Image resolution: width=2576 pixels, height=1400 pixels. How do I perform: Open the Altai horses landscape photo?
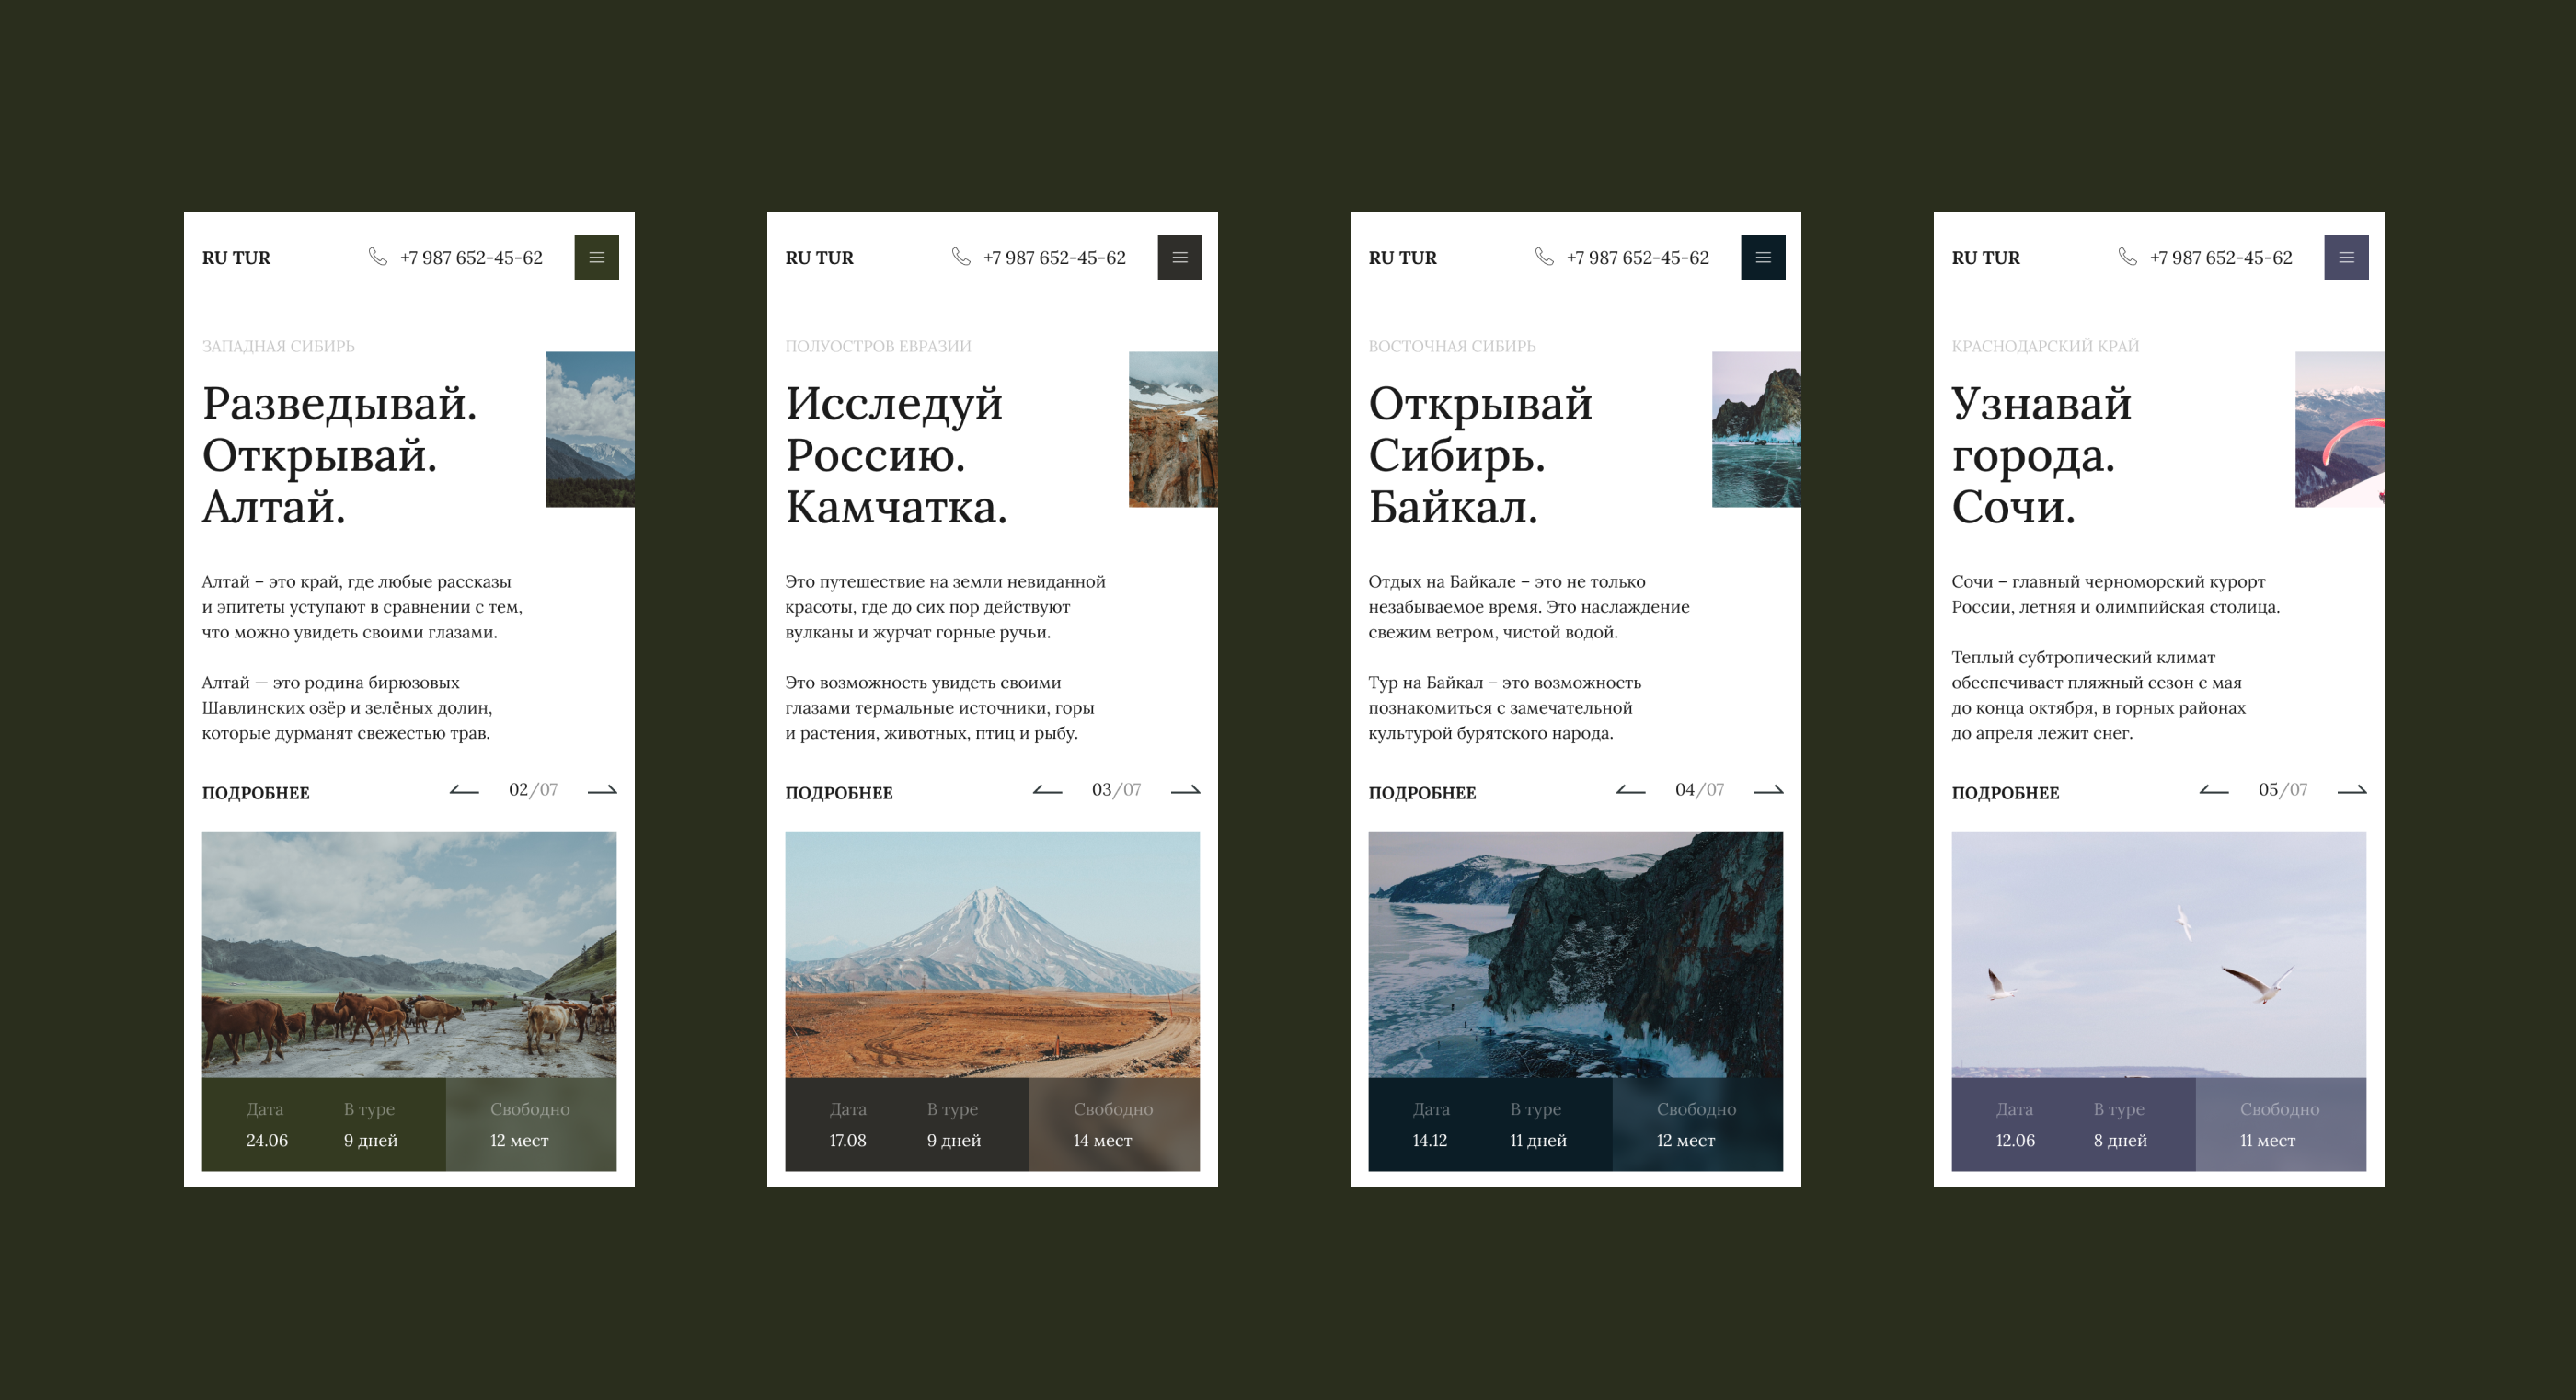409,953
